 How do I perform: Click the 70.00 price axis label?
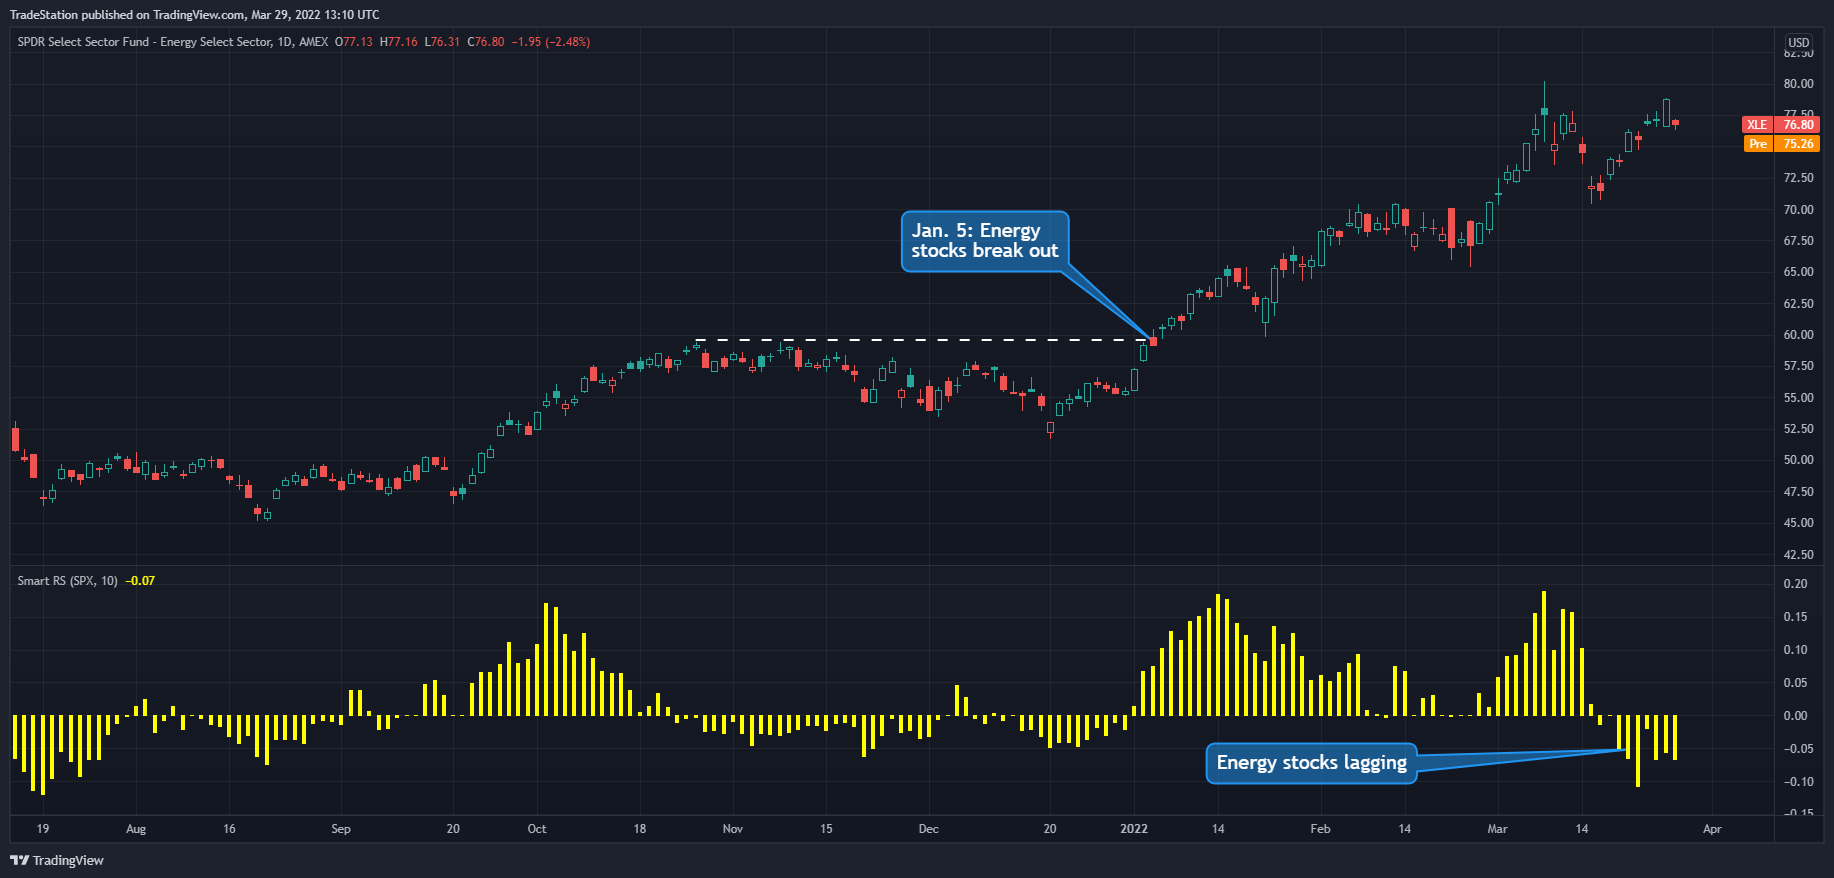pyautogui.click(x=1798, y=210)
